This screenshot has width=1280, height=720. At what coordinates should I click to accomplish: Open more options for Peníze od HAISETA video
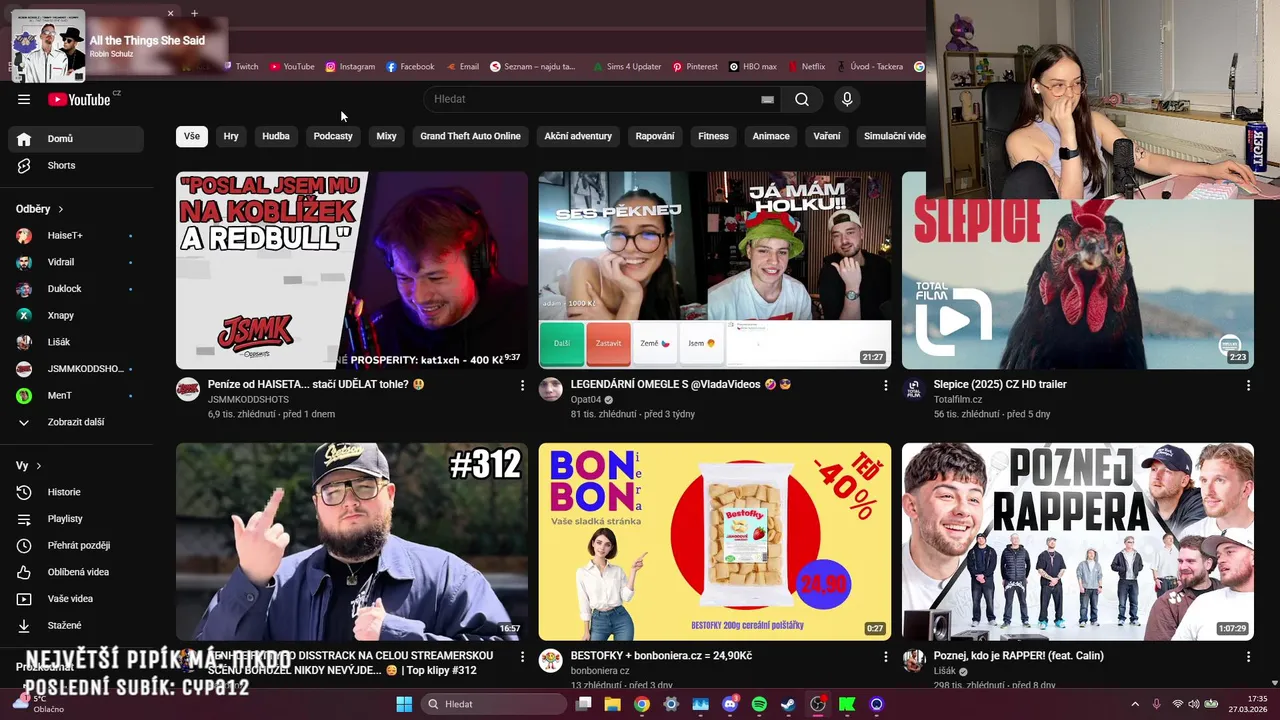point(522,385)
